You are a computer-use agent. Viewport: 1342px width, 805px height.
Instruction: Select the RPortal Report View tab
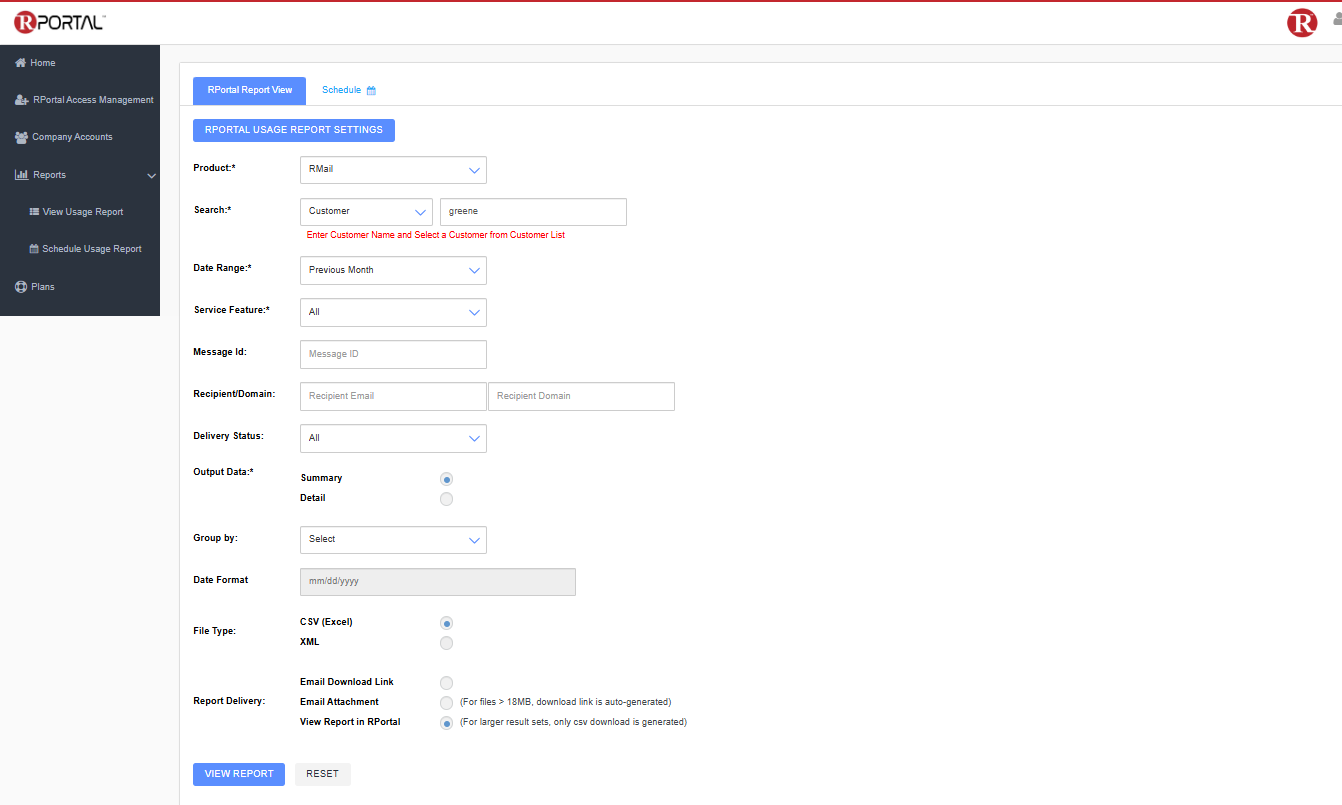(249, 90)
